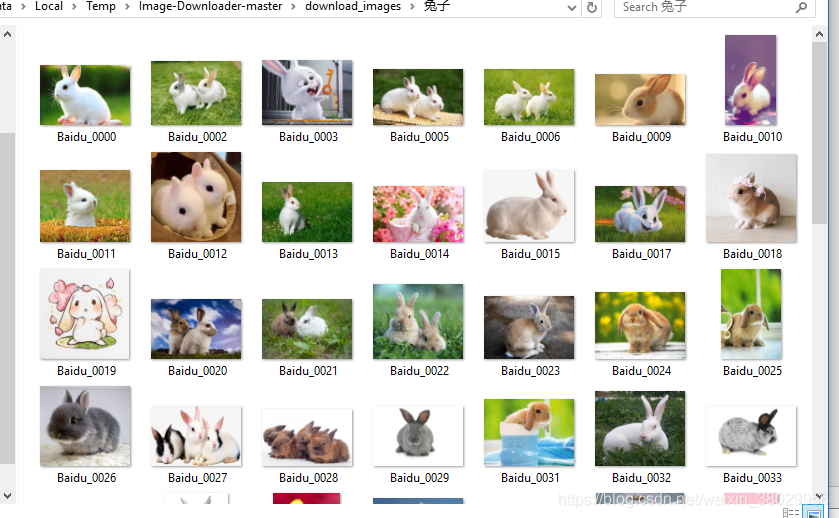The height and width of the screenshot is (518, 839).
Task: Select Baidu_0023 image thumbnail
Action: click(x=529, y=327)
